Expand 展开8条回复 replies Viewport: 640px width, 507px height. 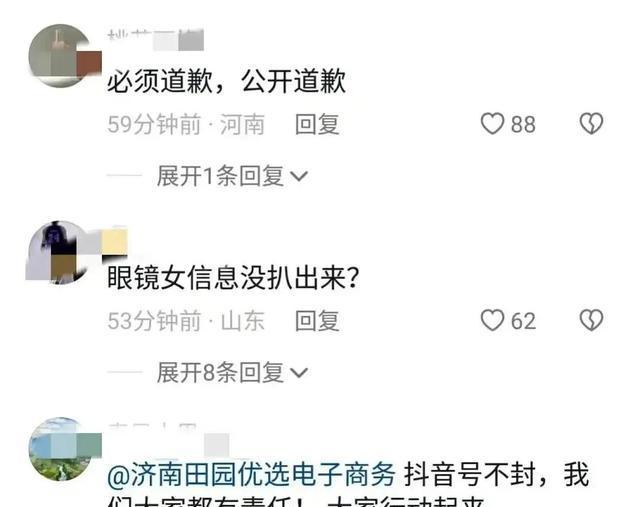[x=232, y=372]
